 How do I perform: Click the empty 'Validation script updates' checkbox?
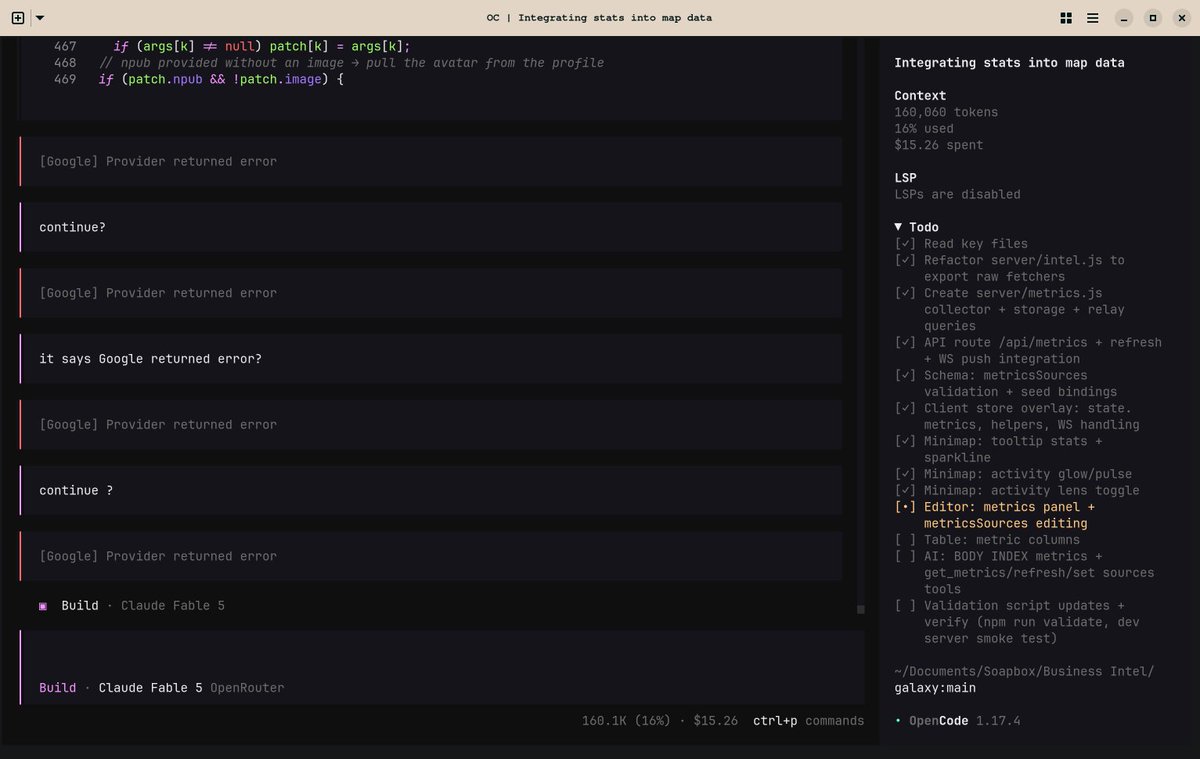tap(905, 605)
